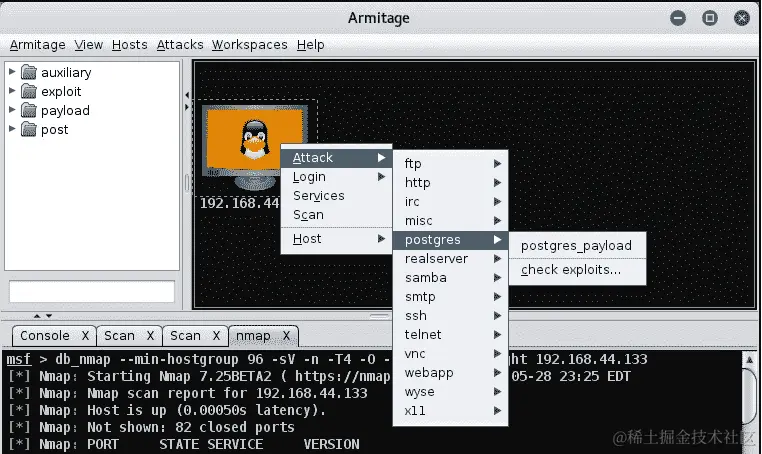Expand the telnet attack submenu
Screen dimensions: 762x454
click(450, 334)
